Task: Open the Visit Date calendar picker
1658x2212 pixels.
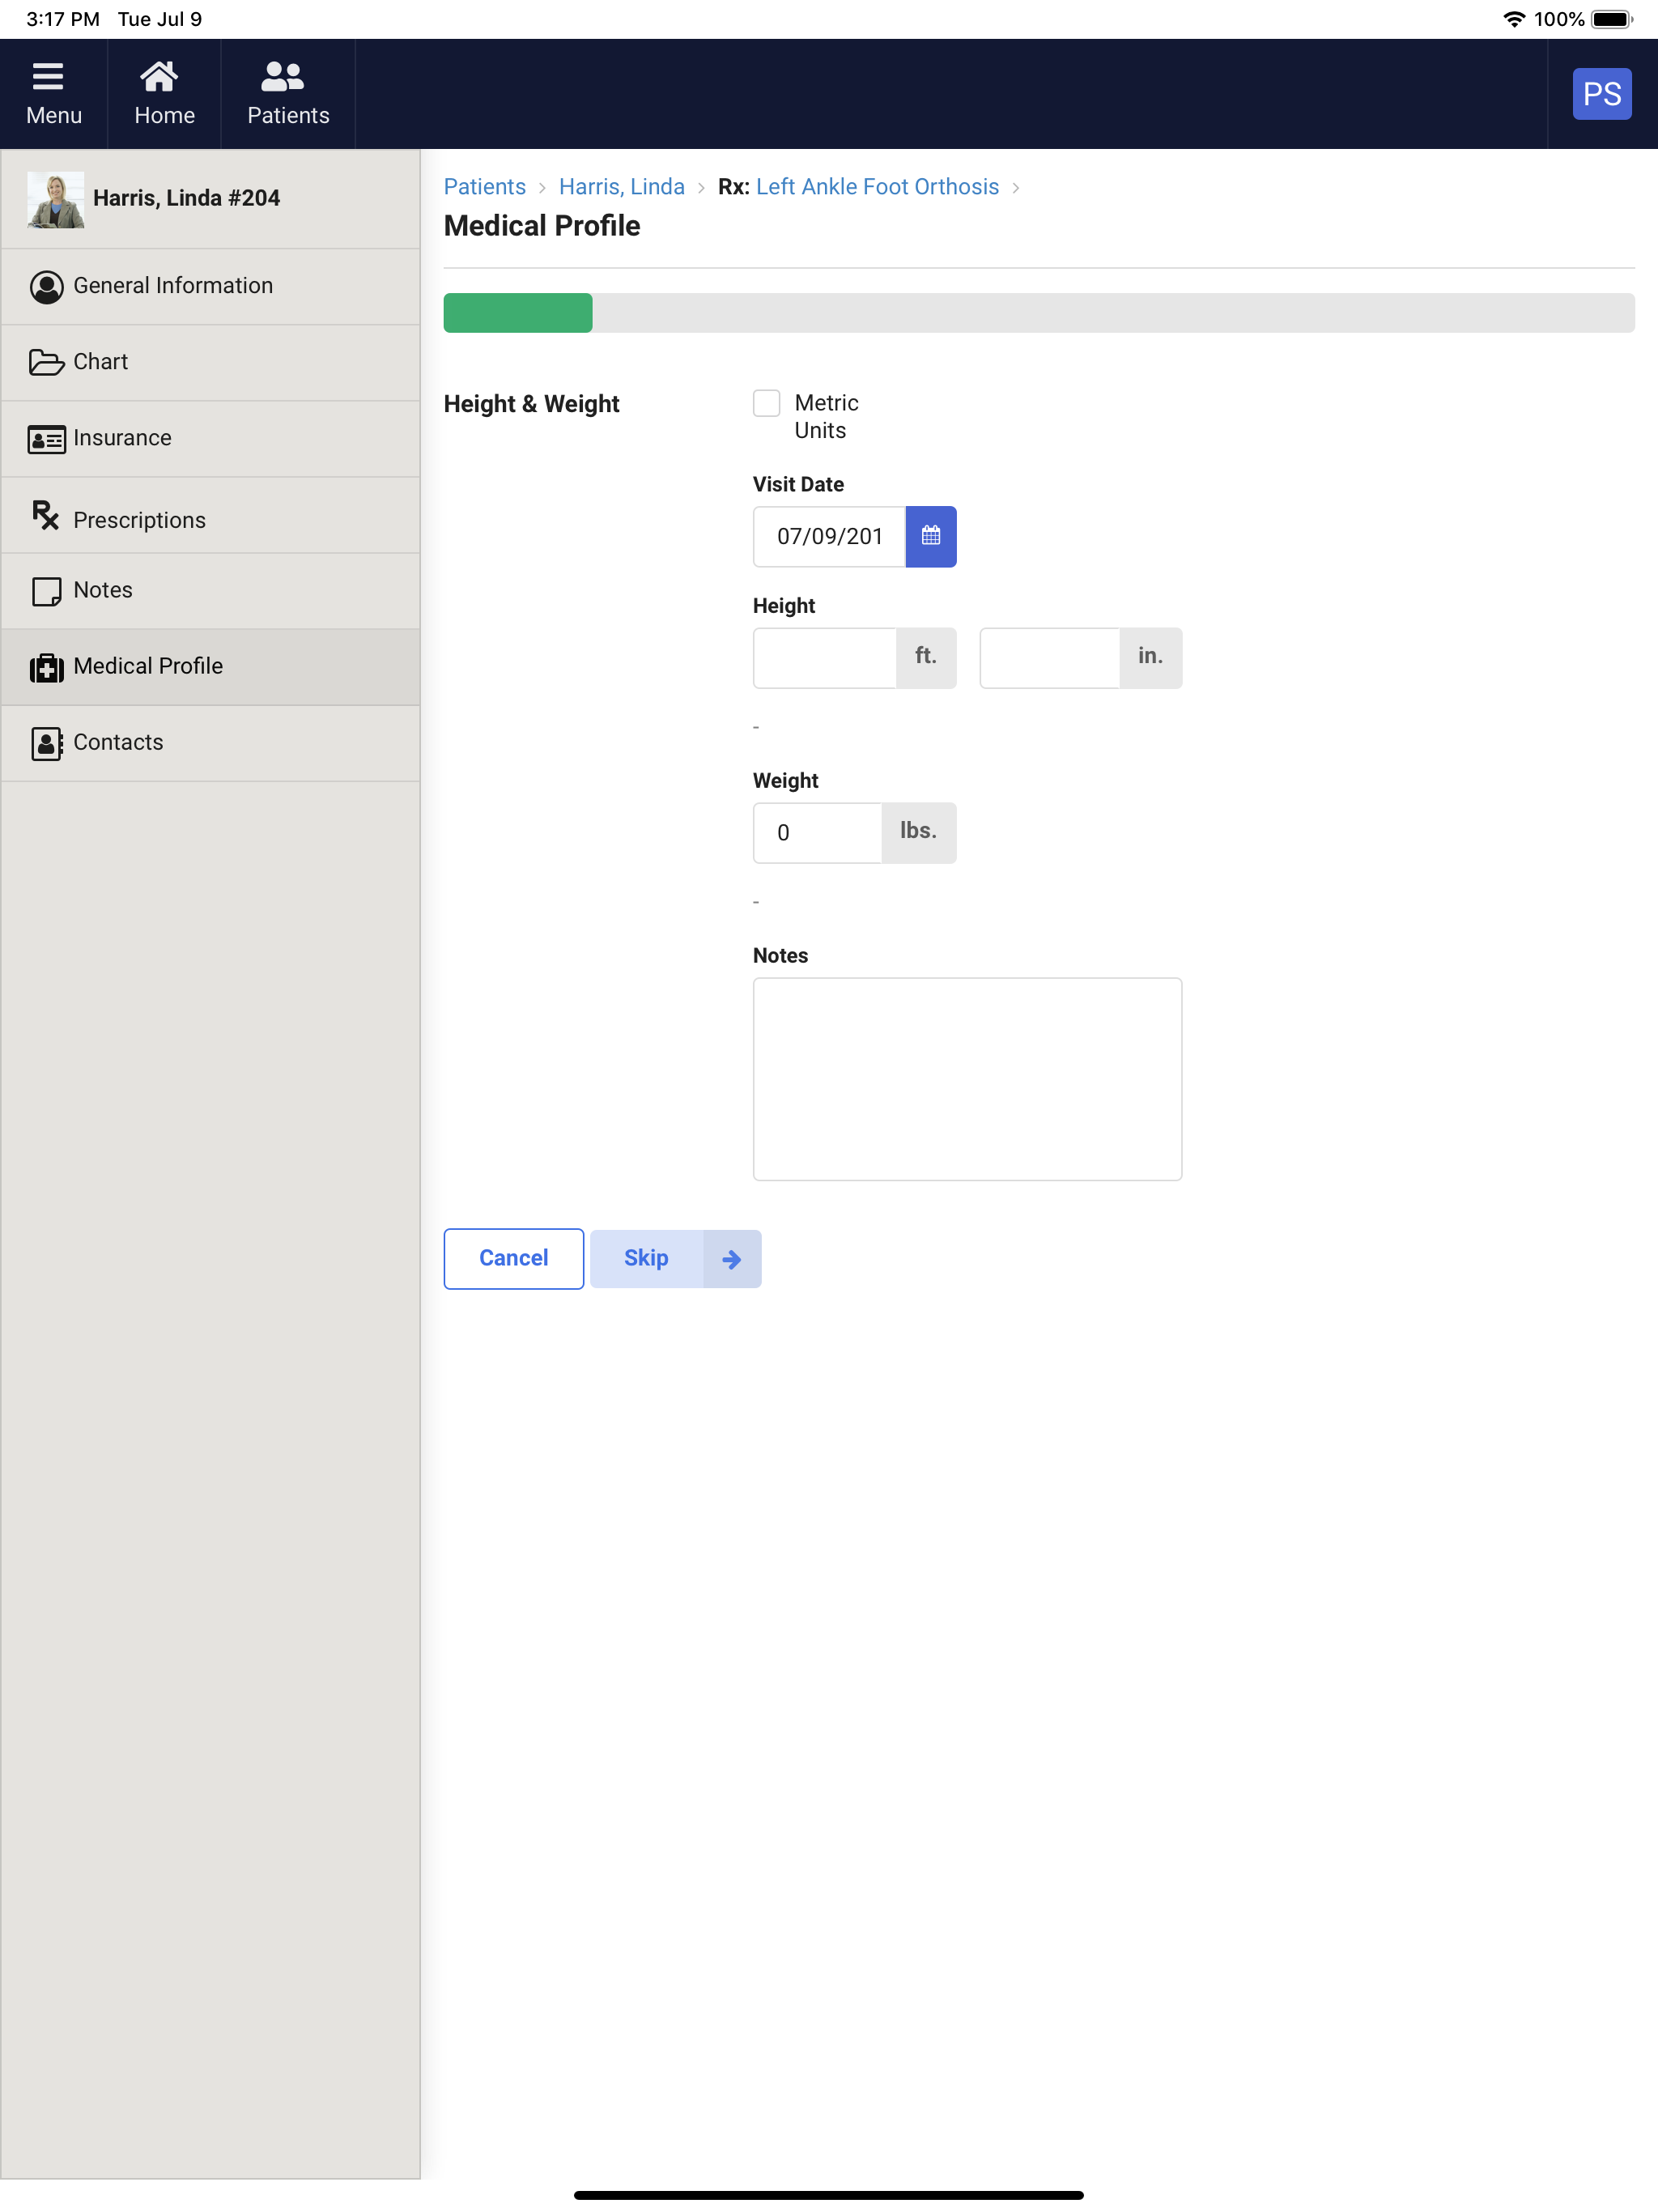Action: (x=931, y=536)
